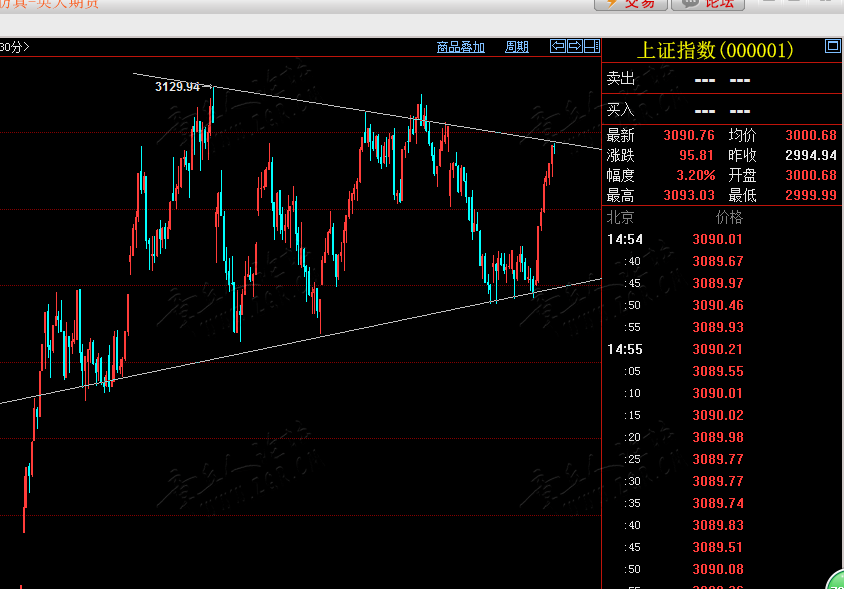Toggle the split panel layout icon
The height and width of the screenshot is (589, 844).
(592, 46)
